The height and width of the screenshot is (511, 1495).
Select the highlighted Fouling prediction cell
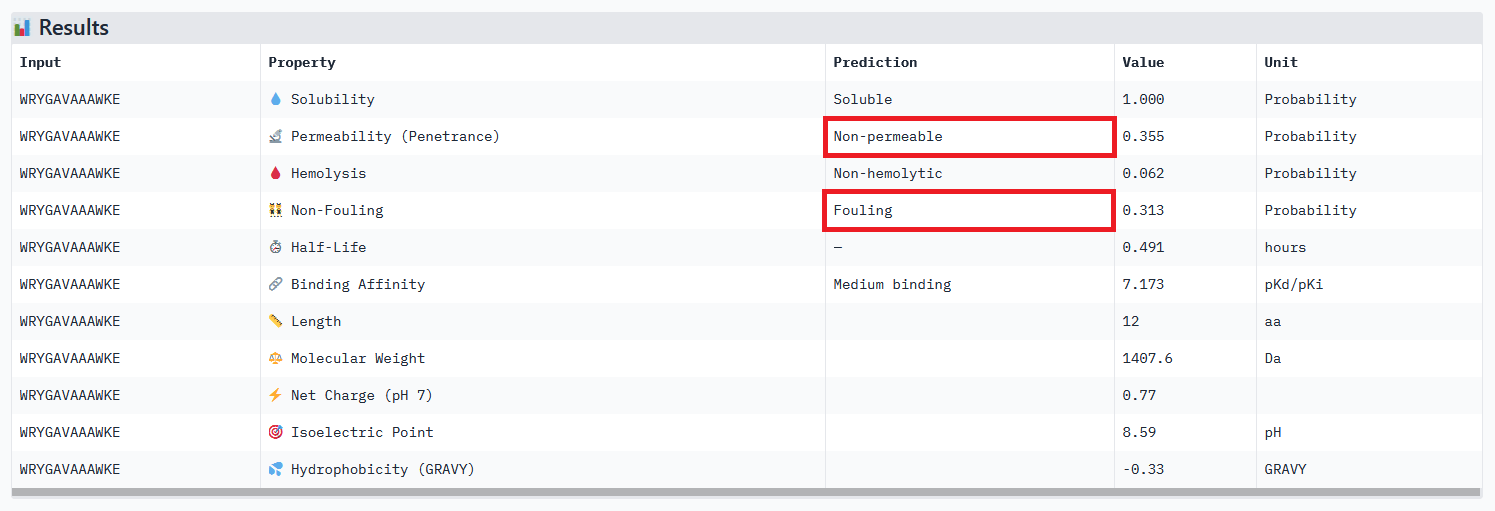tap(969, 210)
